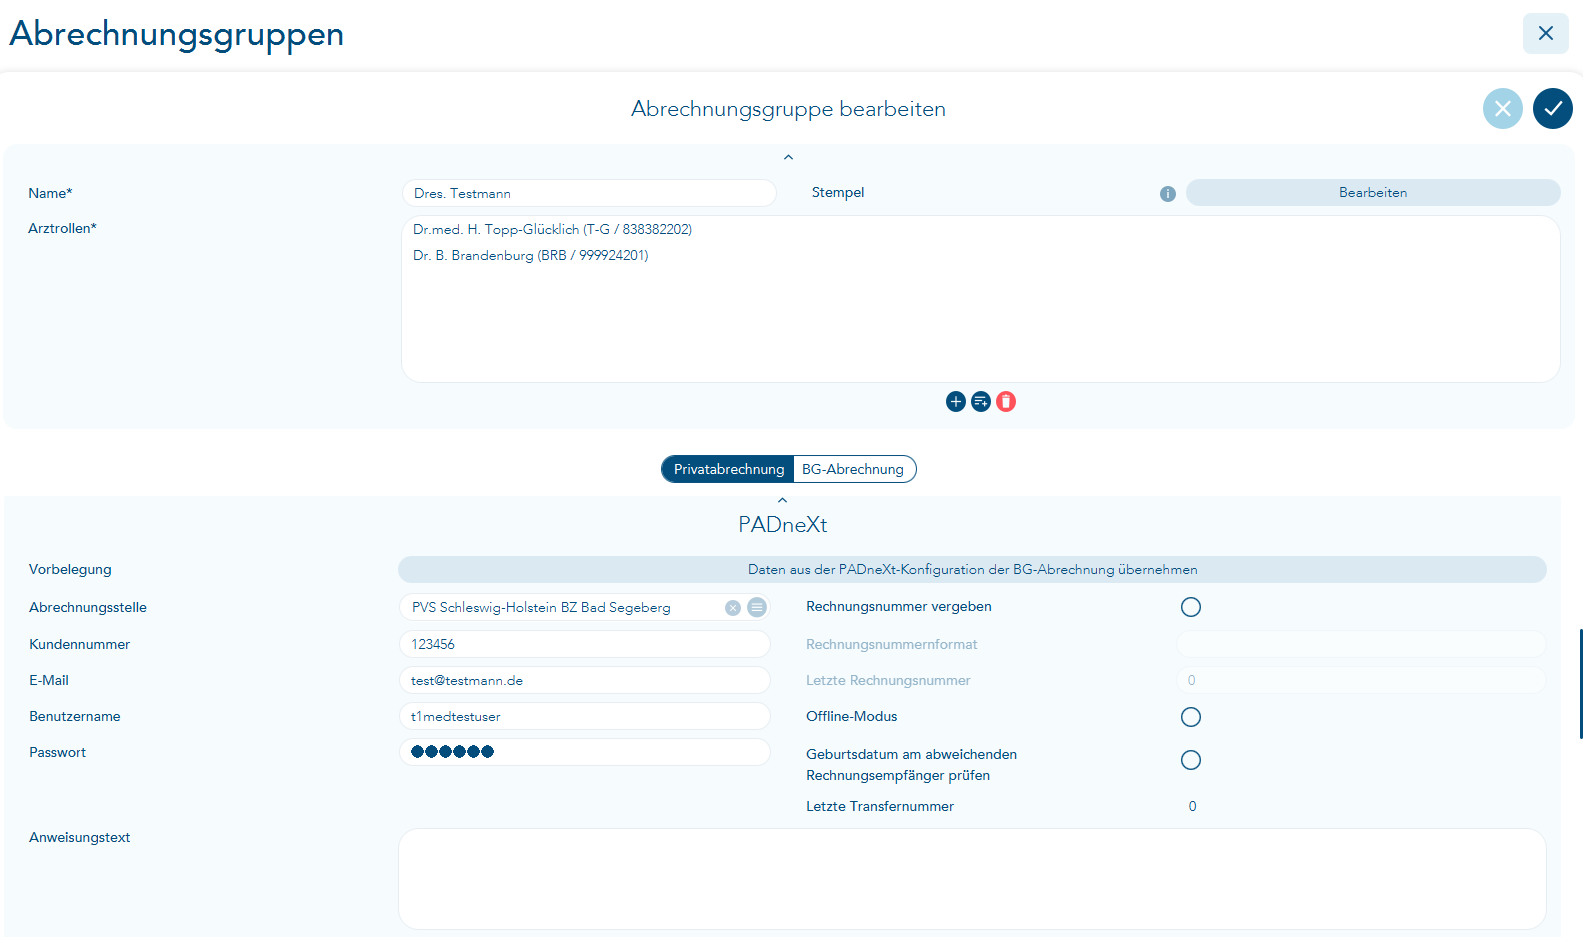Click the Kundennummer field 123456
Image resolution: width=1583 pixels, height=937 pixels.
tap(584, 644)
